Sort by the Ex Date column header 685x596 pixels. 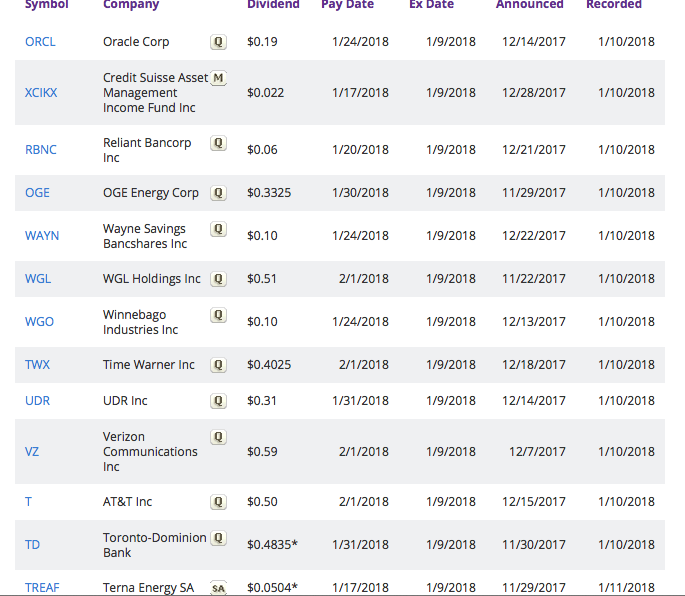(x=431, y=5)
